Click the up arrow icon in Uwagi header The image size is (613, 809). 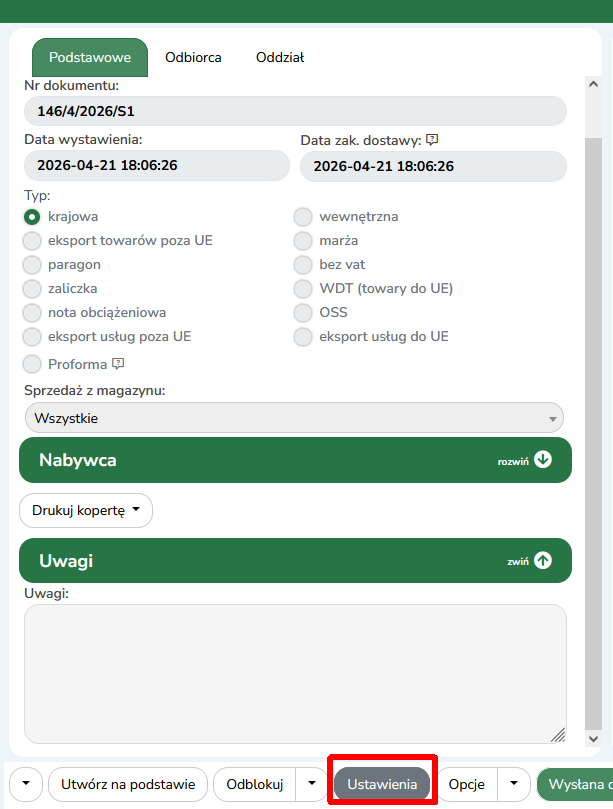click(x=543, y=561)
